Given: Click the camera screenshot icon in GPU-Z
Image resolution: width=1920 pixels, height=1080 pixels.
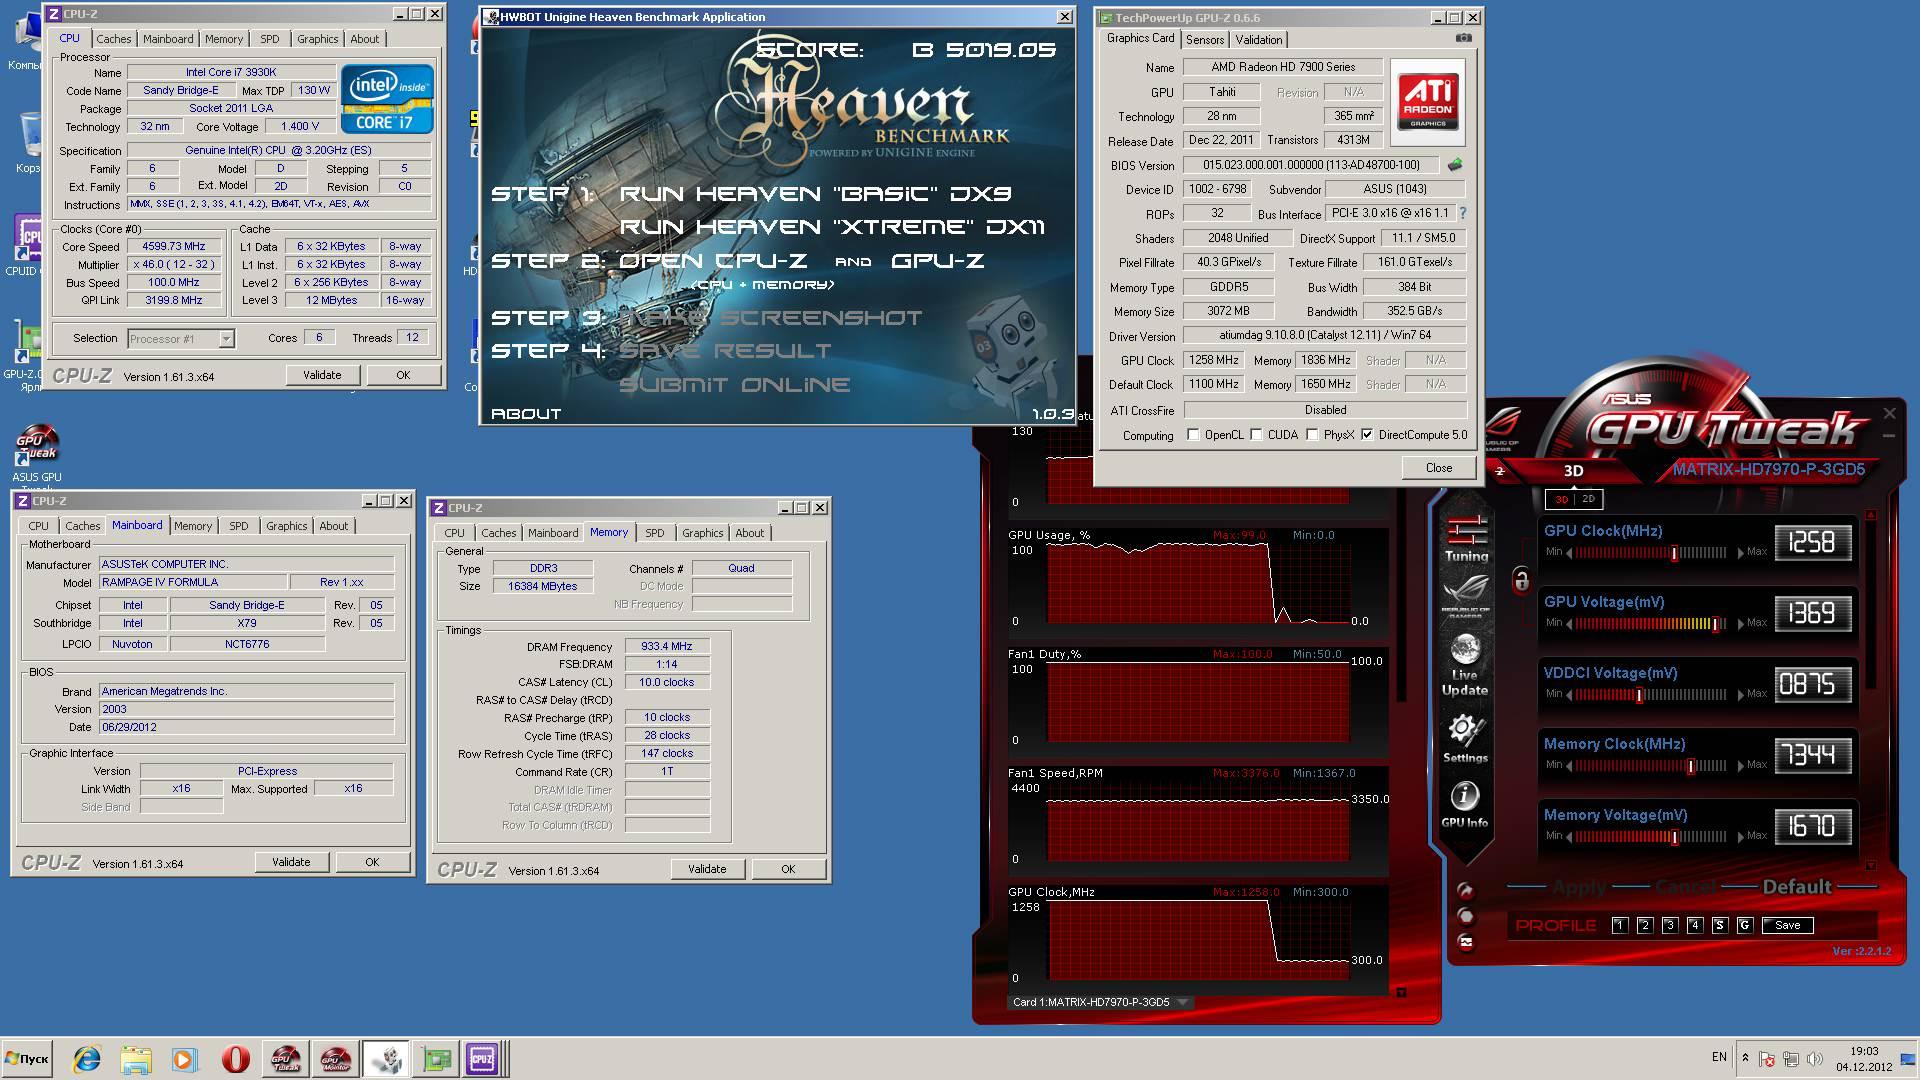Looking at the screenshot, I should 1463,38.
